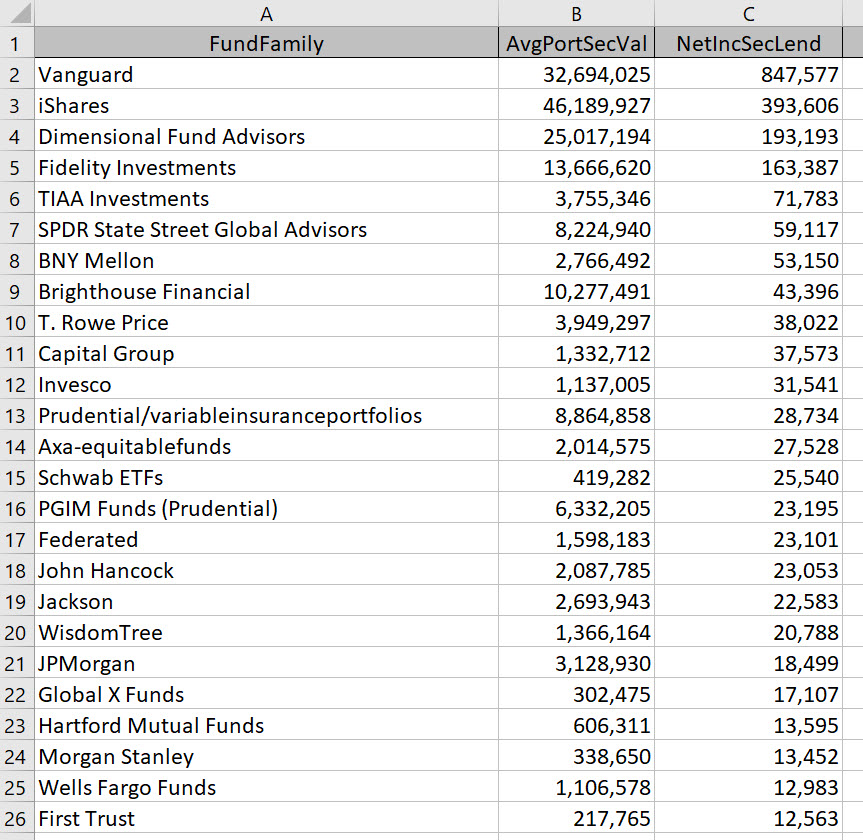
Task: Click value 1,332,712 for Capital Group
Action: pyautogui.click(x=576, y=353)
